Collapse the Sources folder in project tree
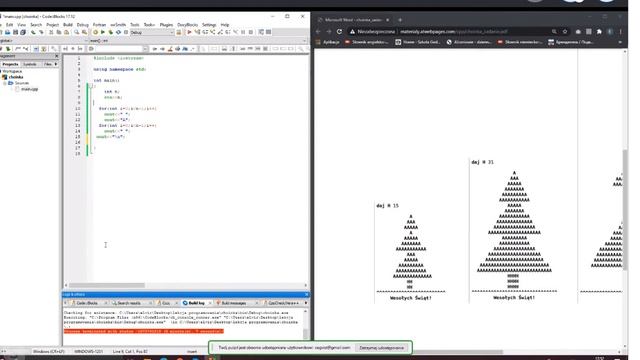 tap(5, 83)
